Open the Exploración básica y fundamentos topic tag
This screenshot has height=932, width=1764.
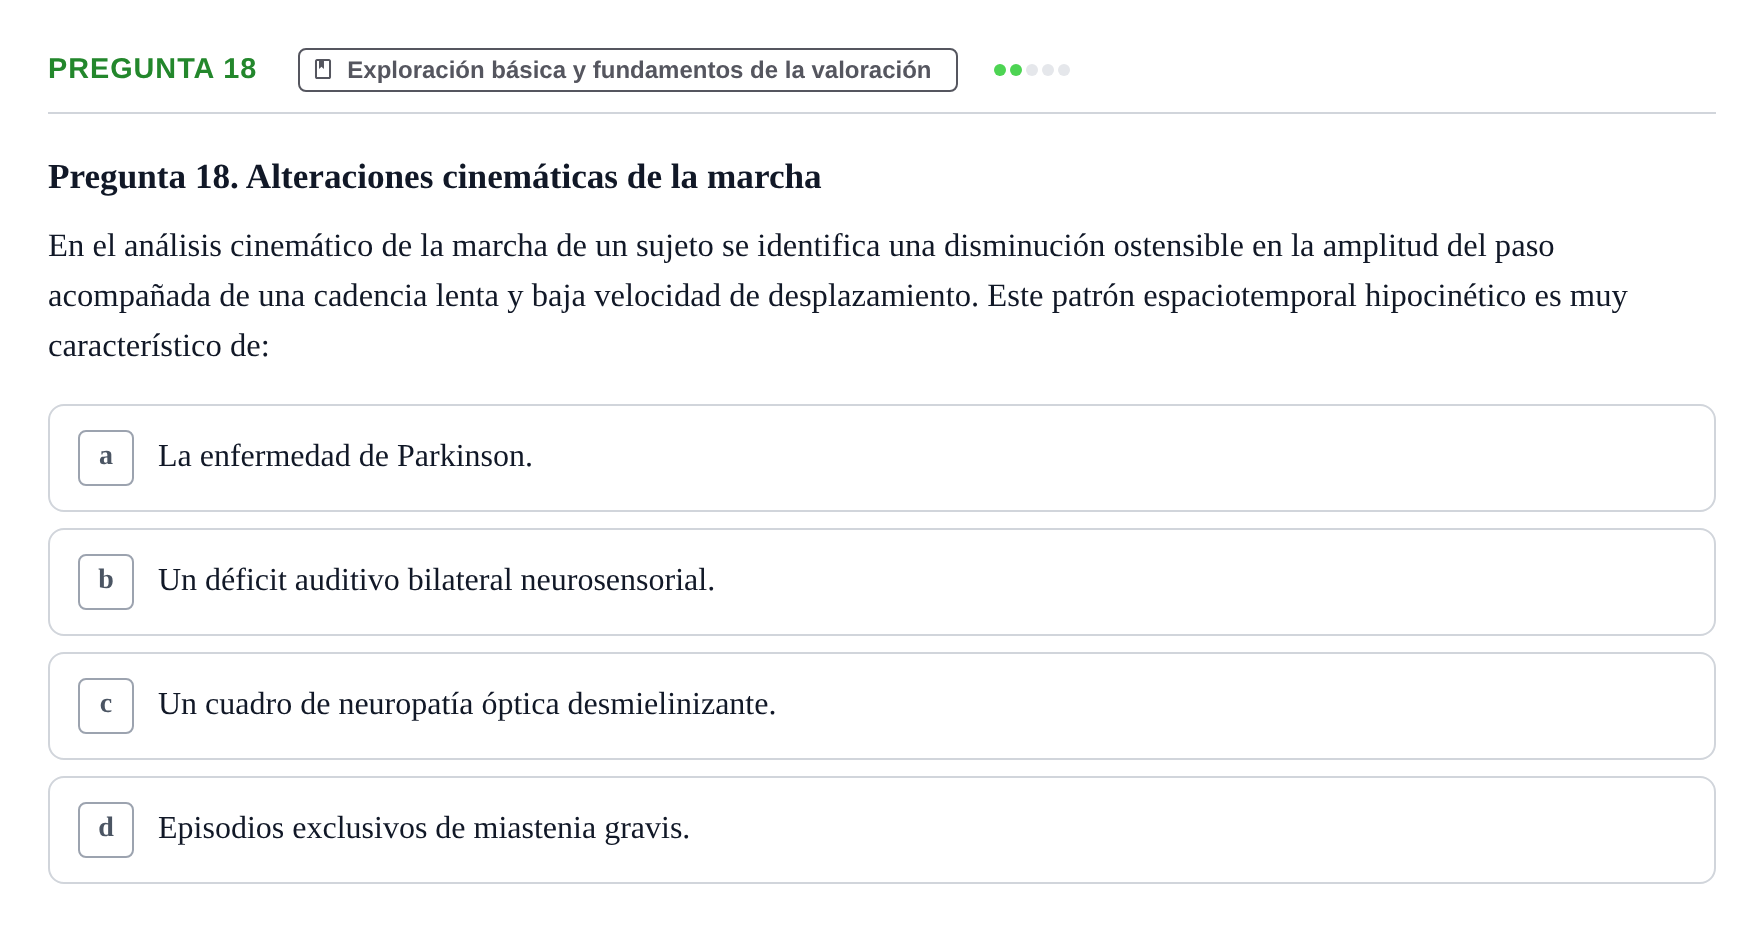(x=627, y=70)
